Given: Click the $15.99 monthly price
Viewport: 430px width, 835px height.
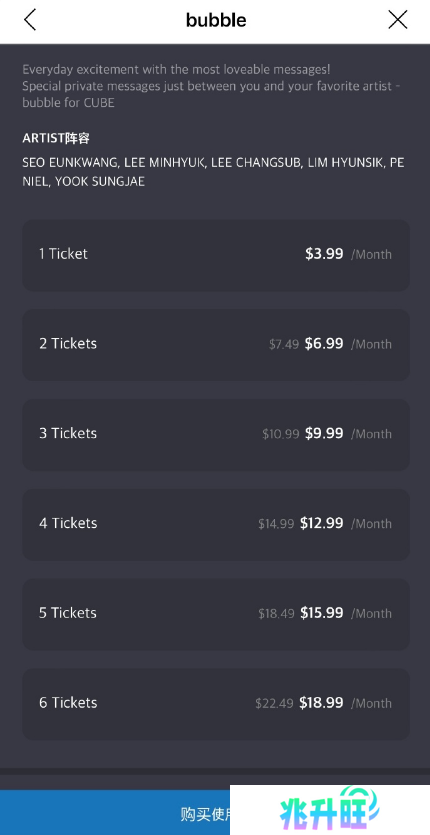Looking at the screenshot, I should coord(321,613).
